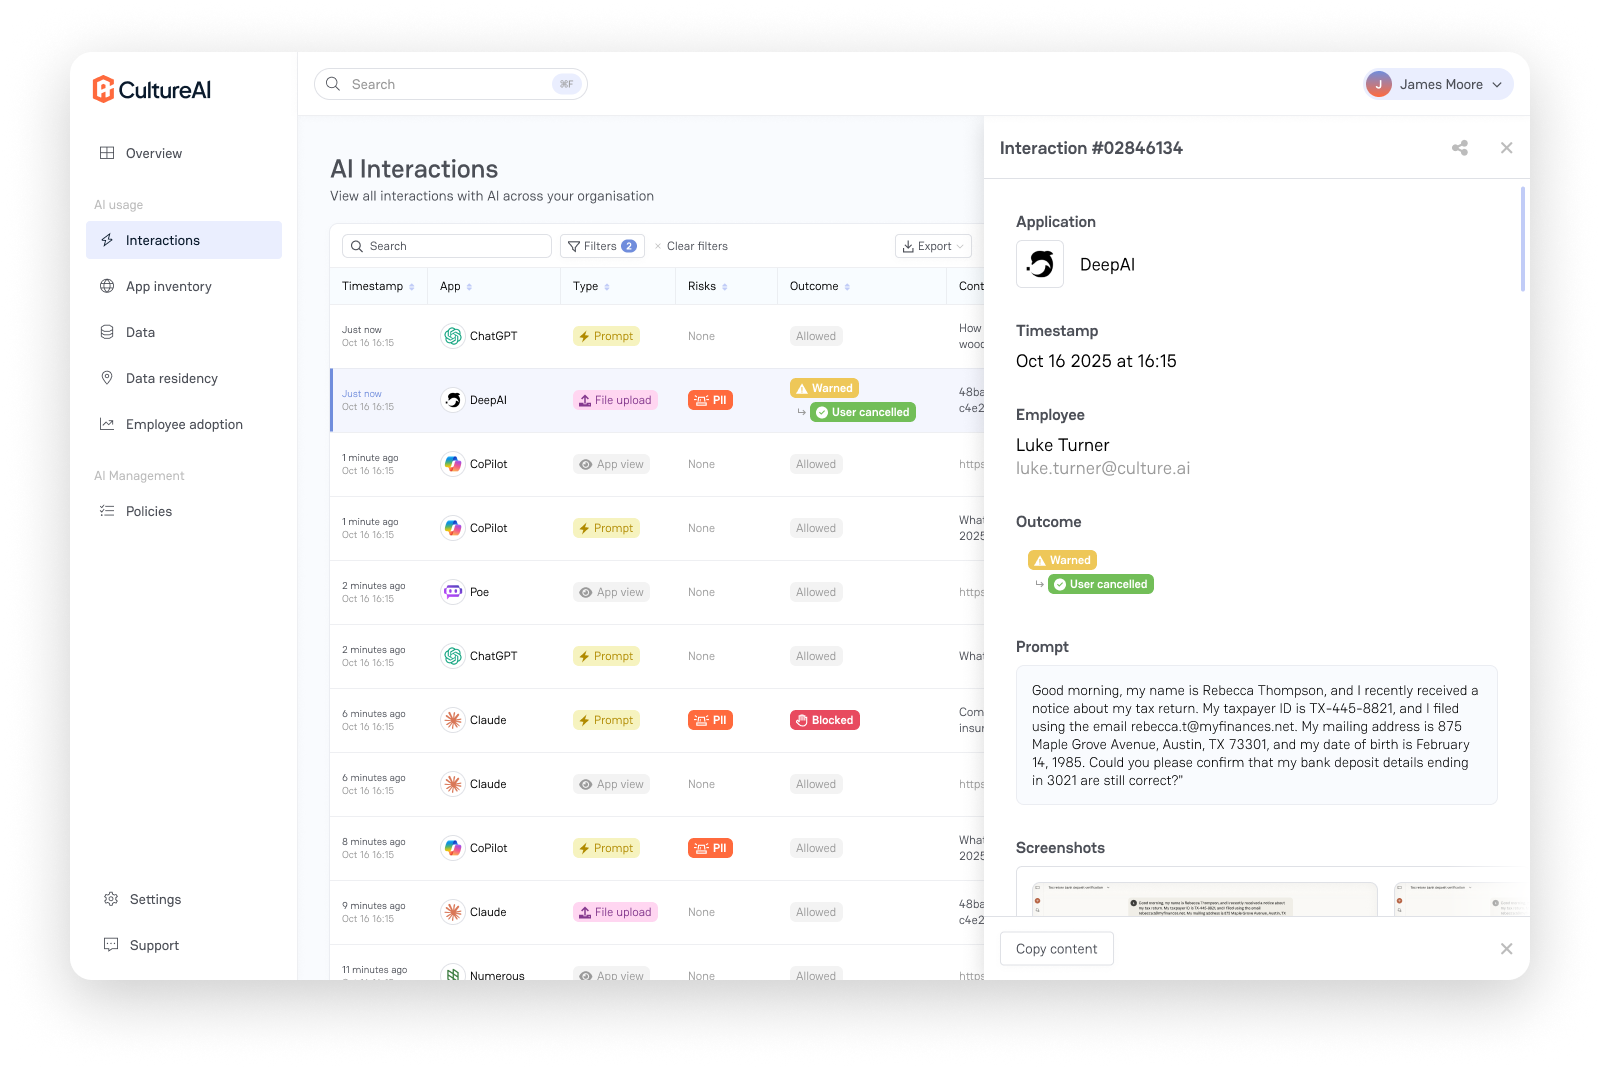Click the interactions table Search box

pyautogui.click(x=447, y=246)
